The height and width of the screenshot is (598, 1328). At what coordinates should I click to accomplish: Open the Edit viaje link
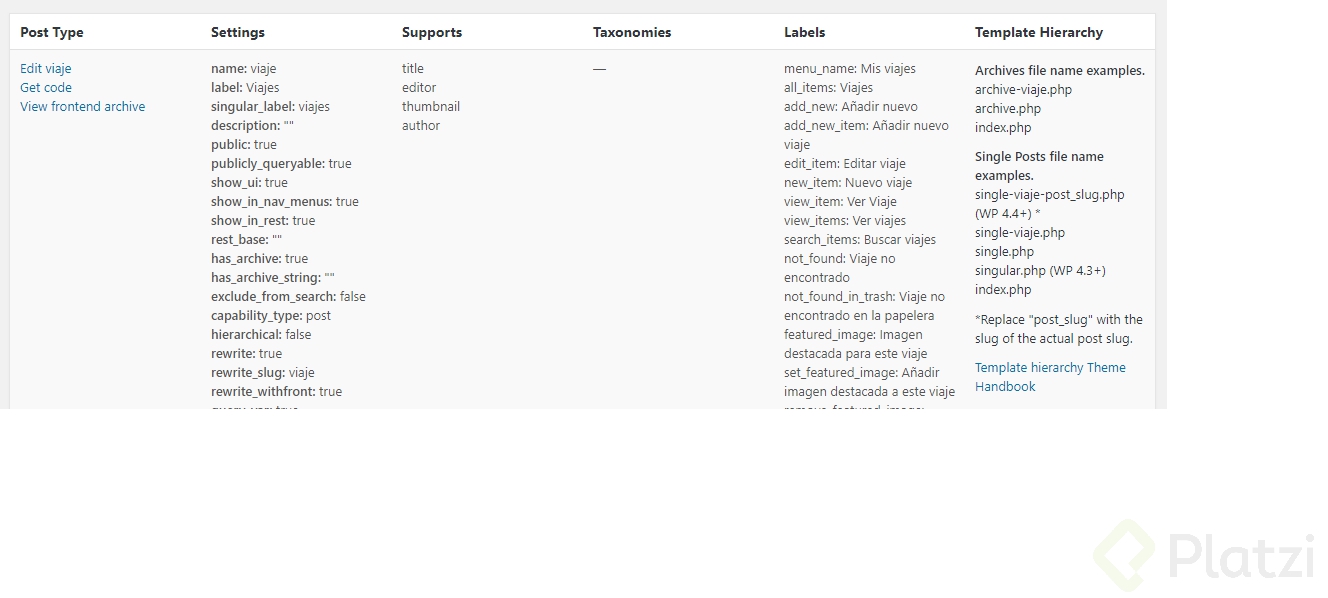(46, 69)
